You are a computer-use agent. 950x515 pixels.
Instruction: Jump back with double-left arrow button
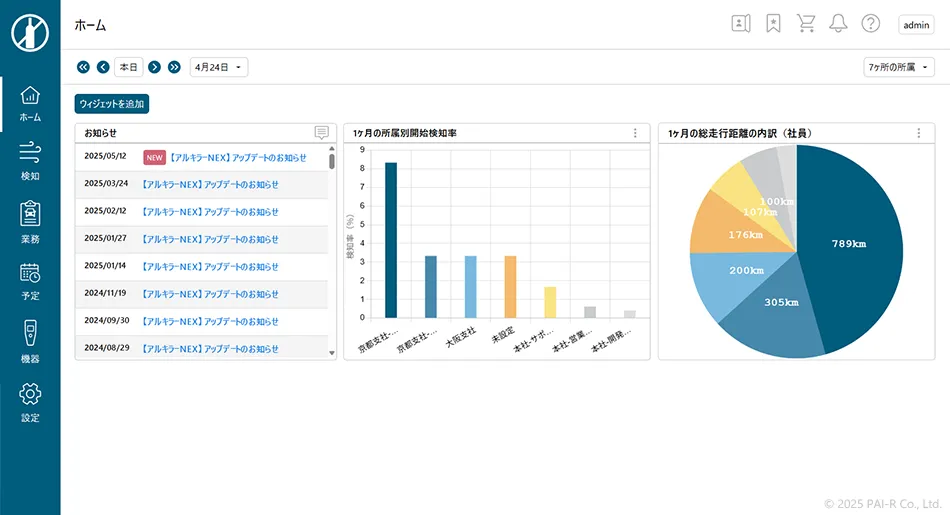point(83,67)
